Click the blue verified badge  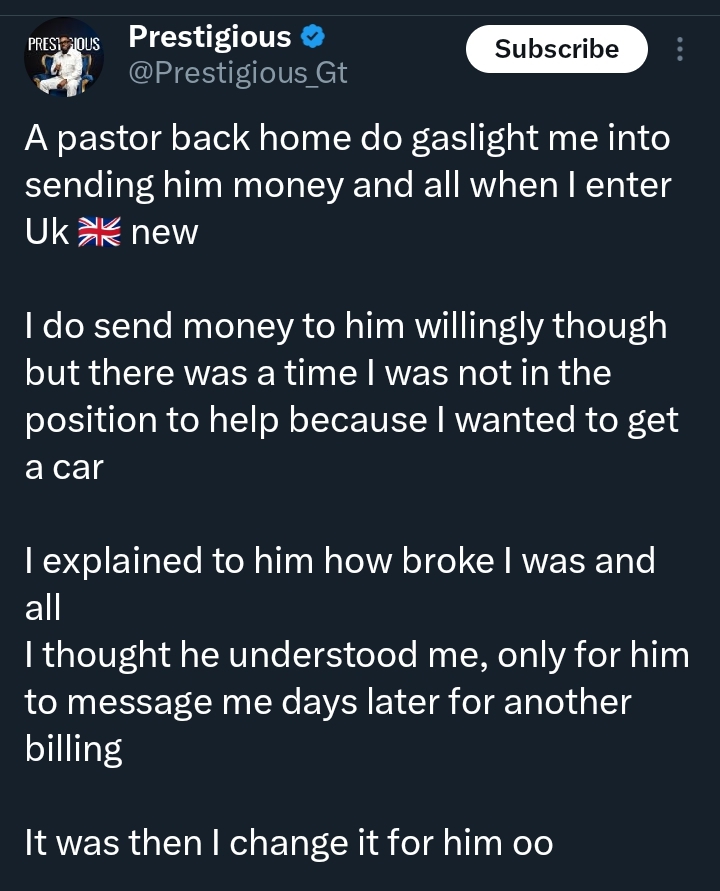(313, 38)
